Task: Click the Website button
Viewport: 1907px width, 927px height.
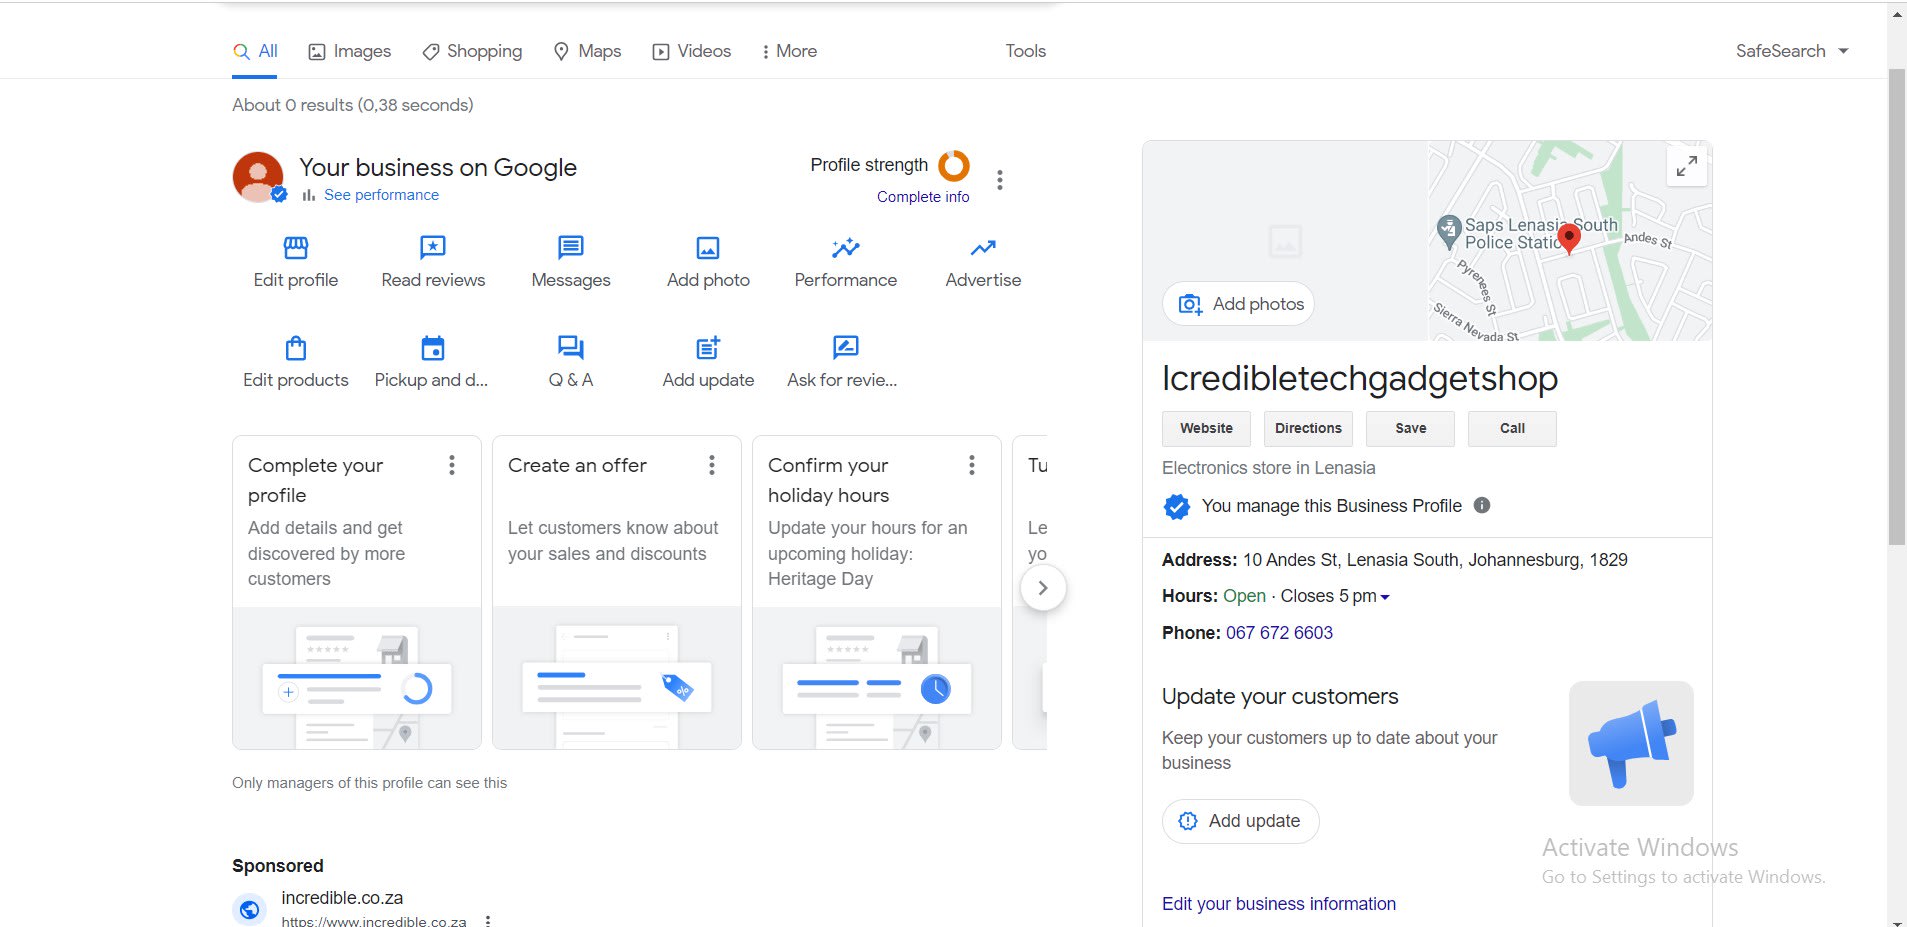Action: (x=1206, y=428)
